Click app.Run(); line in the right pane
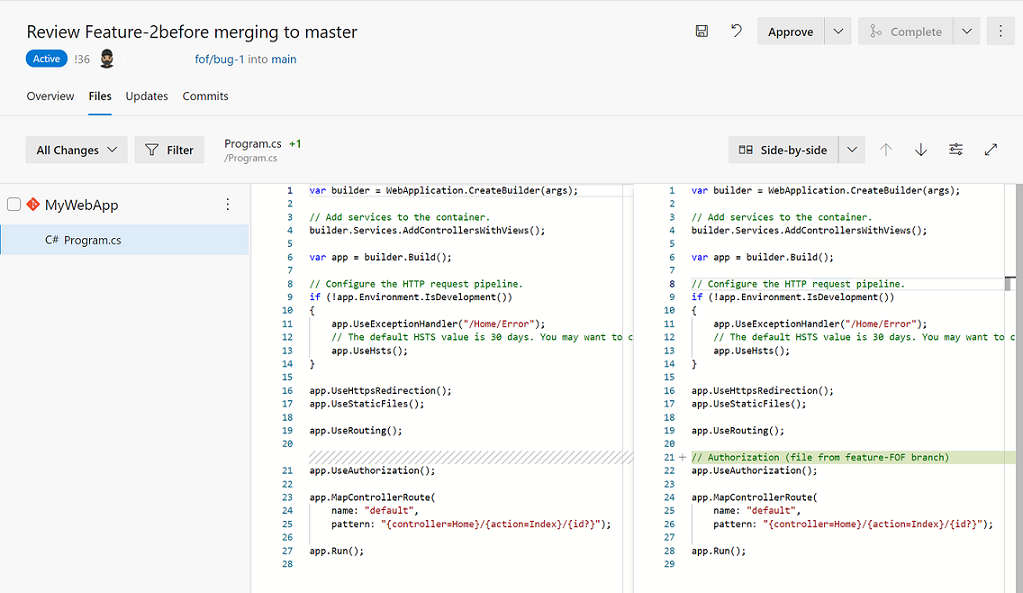The width and height of the screenshot is (1023, 593). (718, 551)
